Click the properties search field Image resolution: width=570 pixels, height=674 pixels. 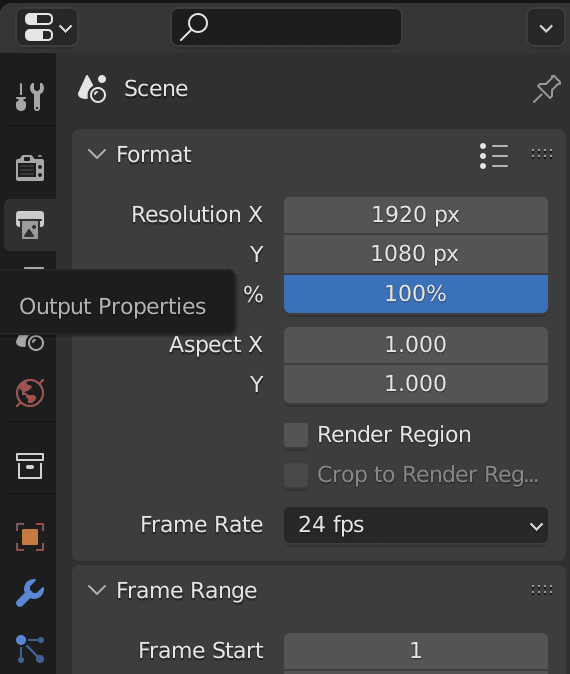tap(286, 27)
